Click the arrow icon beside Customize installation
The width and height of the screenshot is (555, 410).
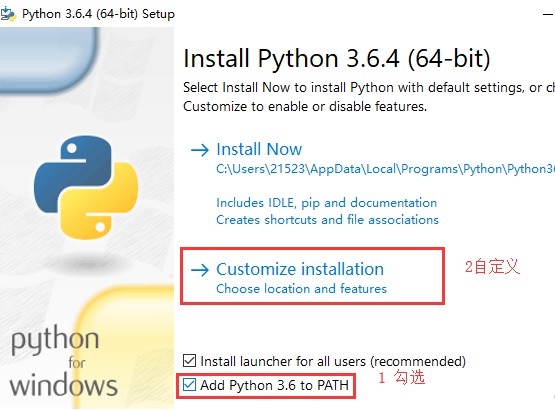coord(200,270)
